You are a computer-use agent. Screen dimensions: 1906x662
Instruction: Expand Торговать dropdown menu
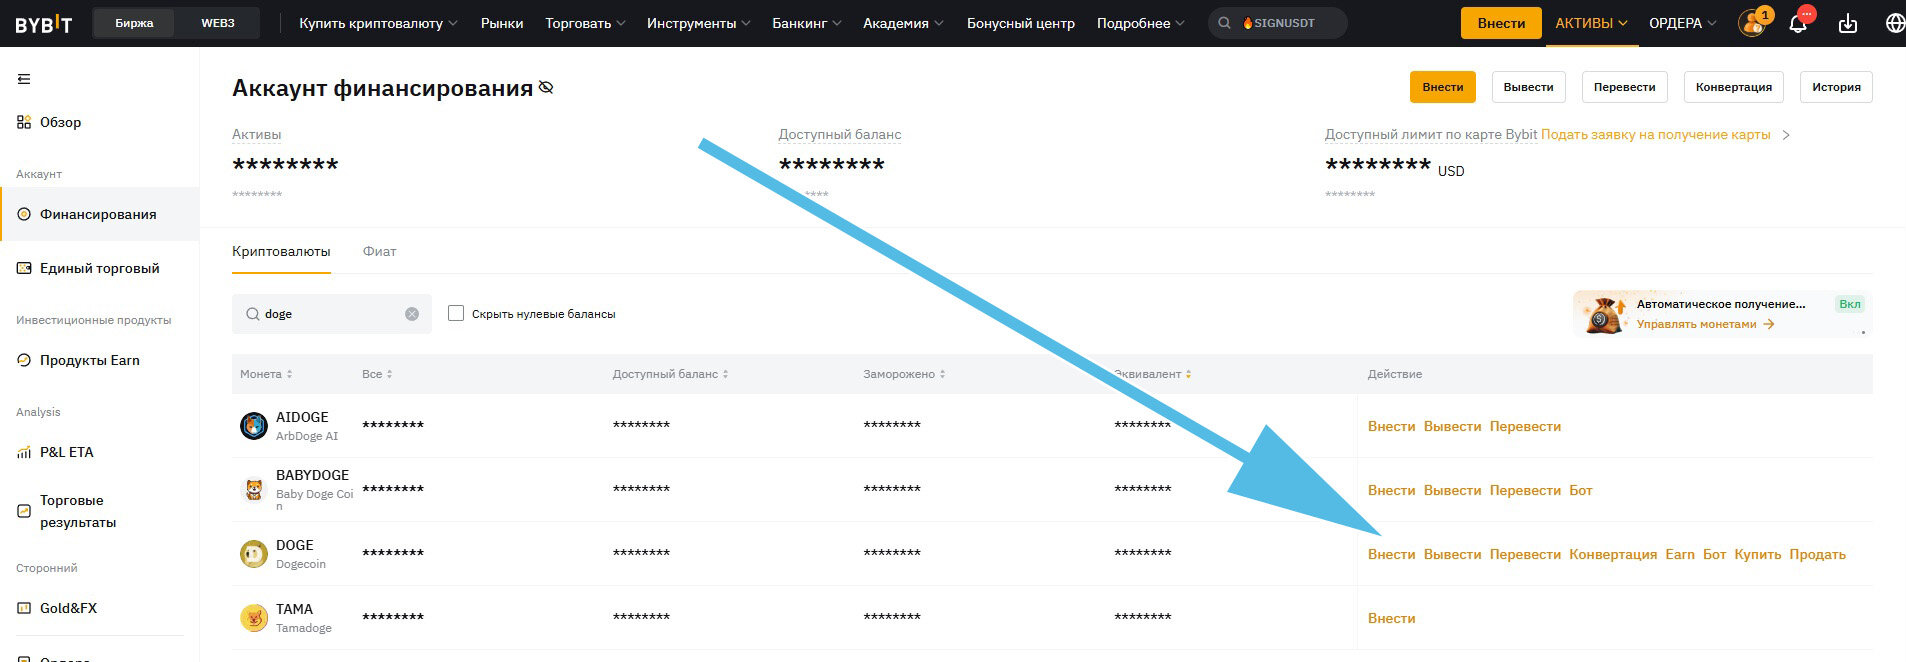point(585,23)
